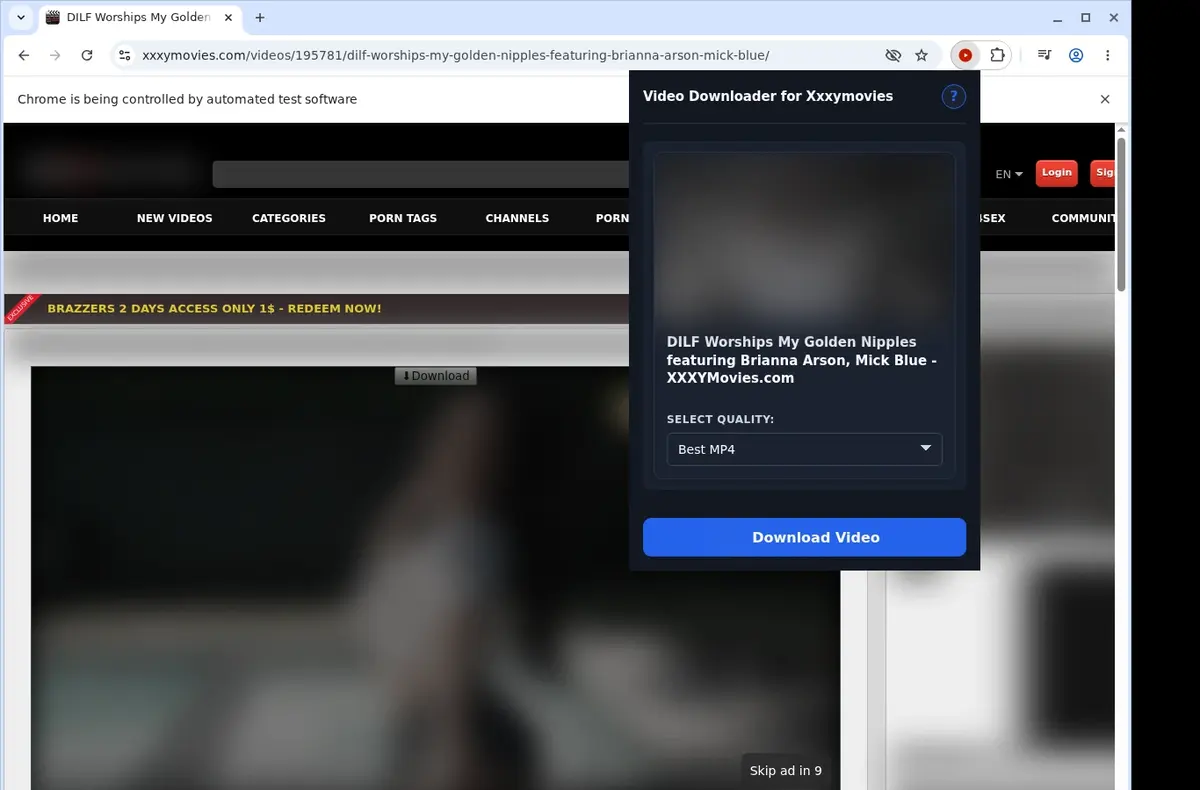Open the extensions puzzle icon
The height and width of the screenshot is (790, 1200).
pyautogui.click(x=997, y=56)
